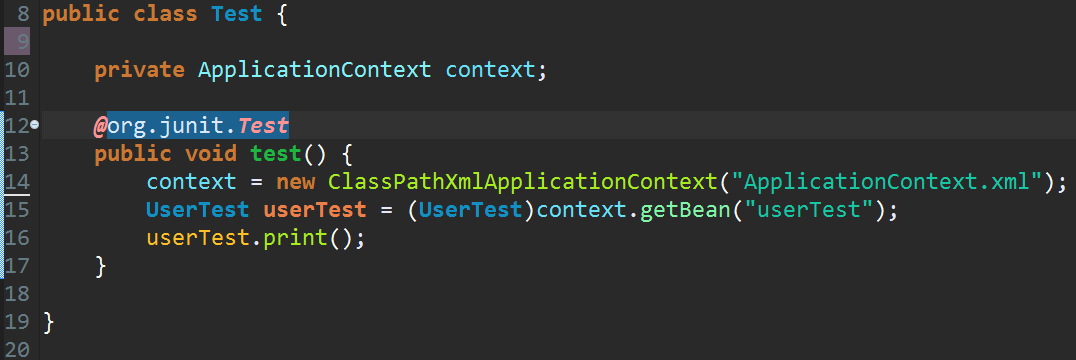Collapse the fold marker on line 12
The height and width of the screenshot is (360, 1076).
pyautogui.click(x=34, y=125)
